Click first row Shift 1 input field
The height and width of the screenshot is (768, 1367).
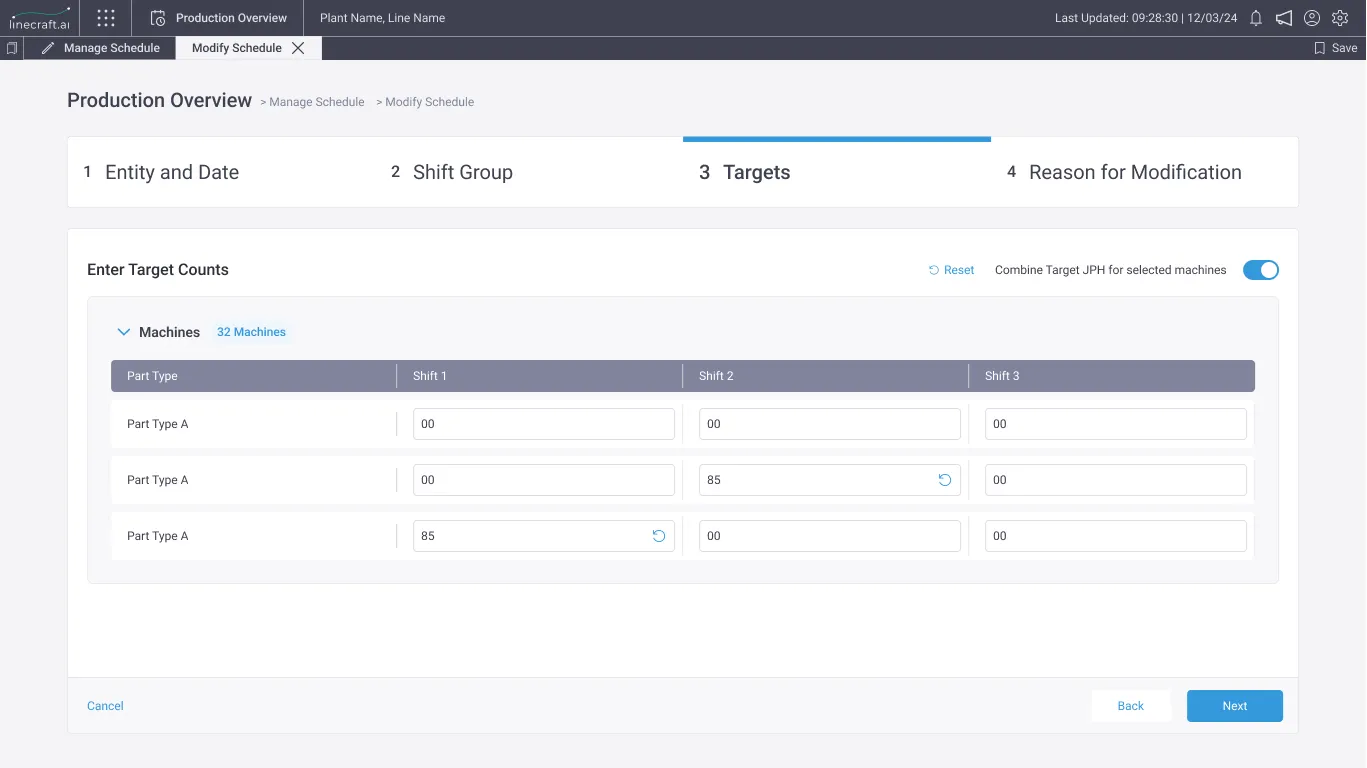coord(544,424)
